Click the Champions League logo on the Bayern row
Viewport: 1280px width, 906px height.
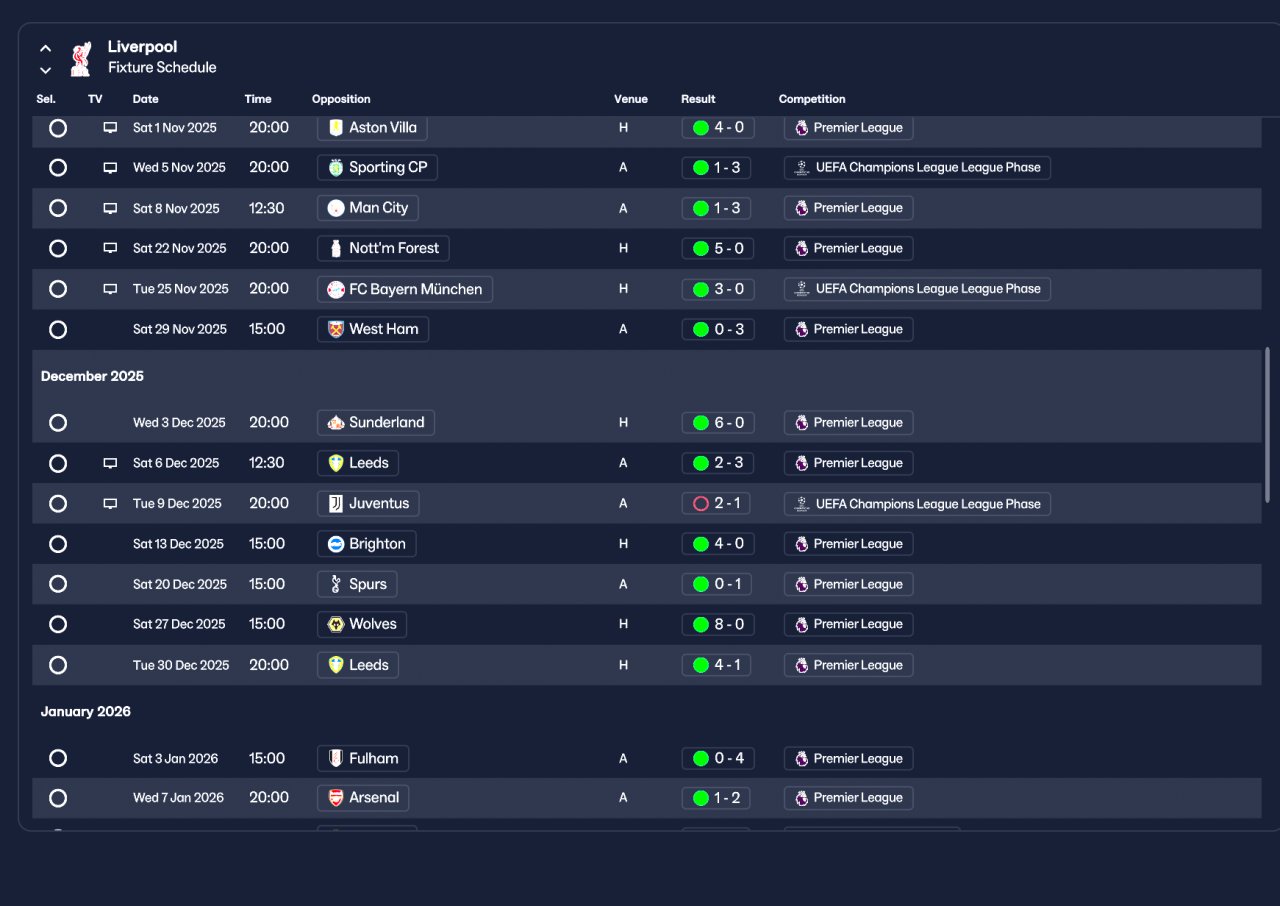click(x=801, y=289)
